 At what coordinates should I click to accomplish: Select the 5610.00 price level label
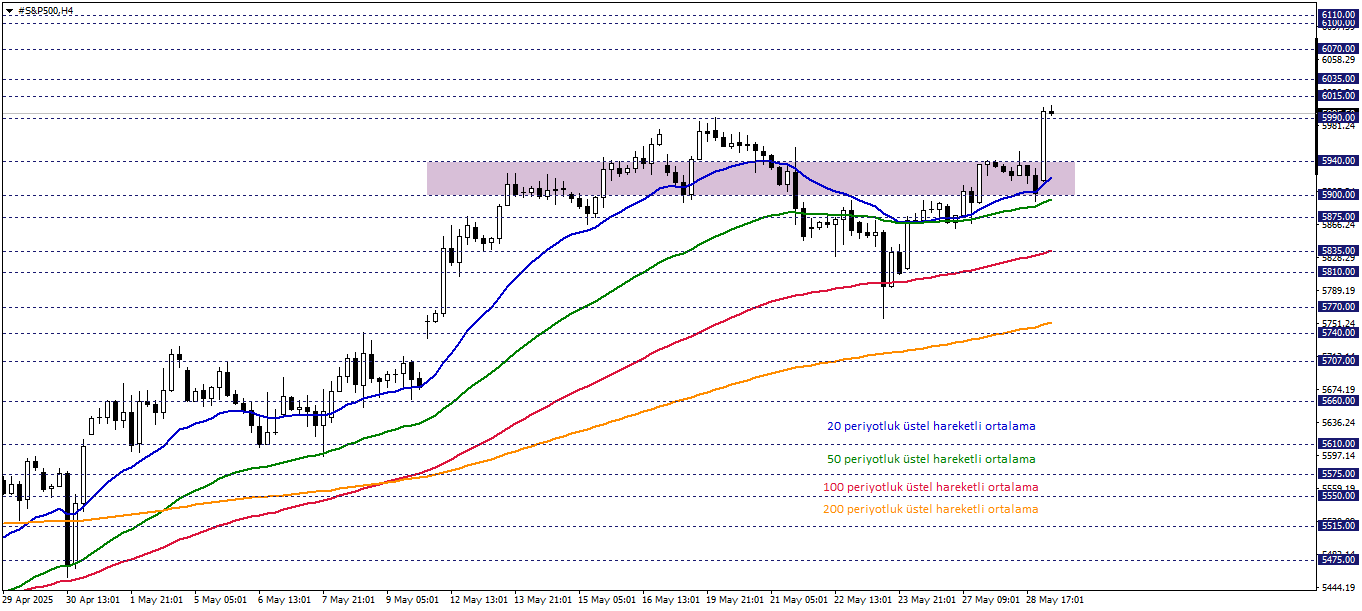point(1337,444)
